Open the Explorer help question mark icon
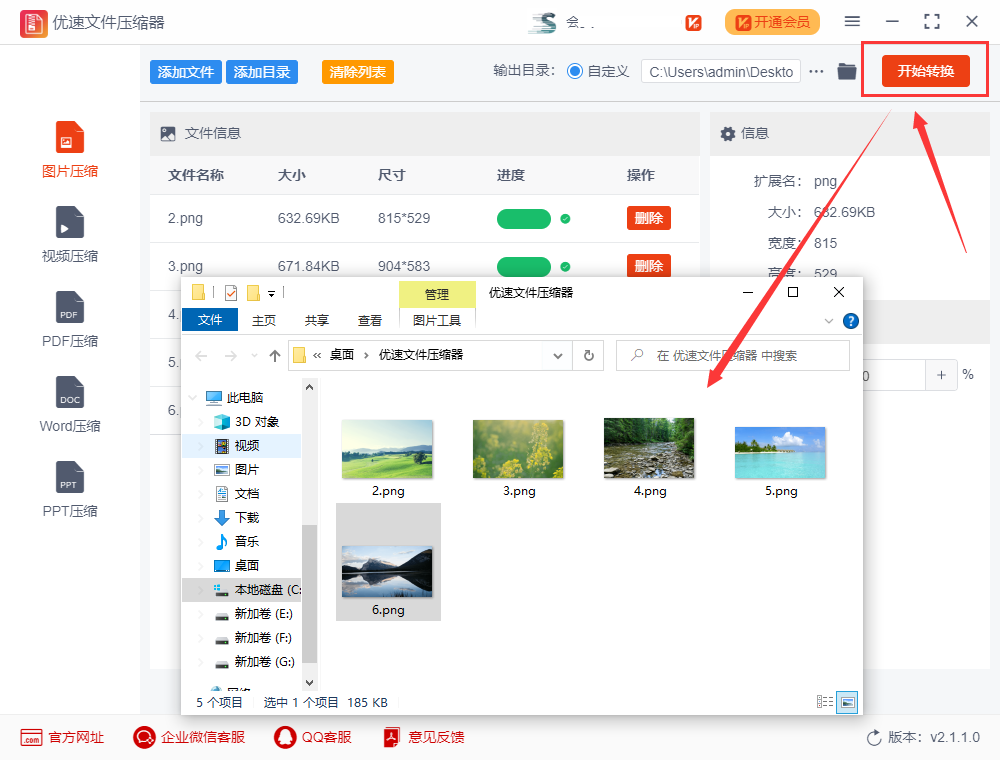The height and width of the screenshot is (760, 1000). 850,321
